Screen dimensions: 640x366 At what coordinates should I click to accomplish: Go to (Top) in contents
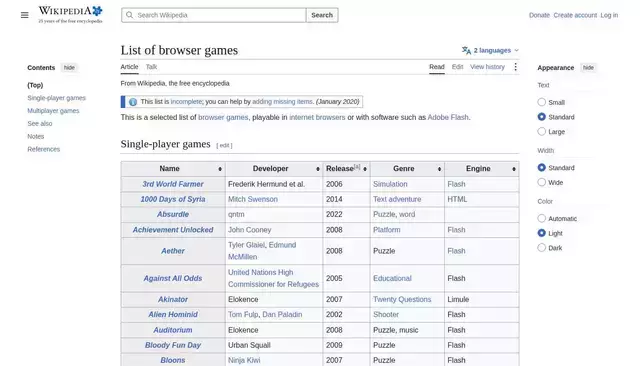pyautogui.click(x=35, y=85)
